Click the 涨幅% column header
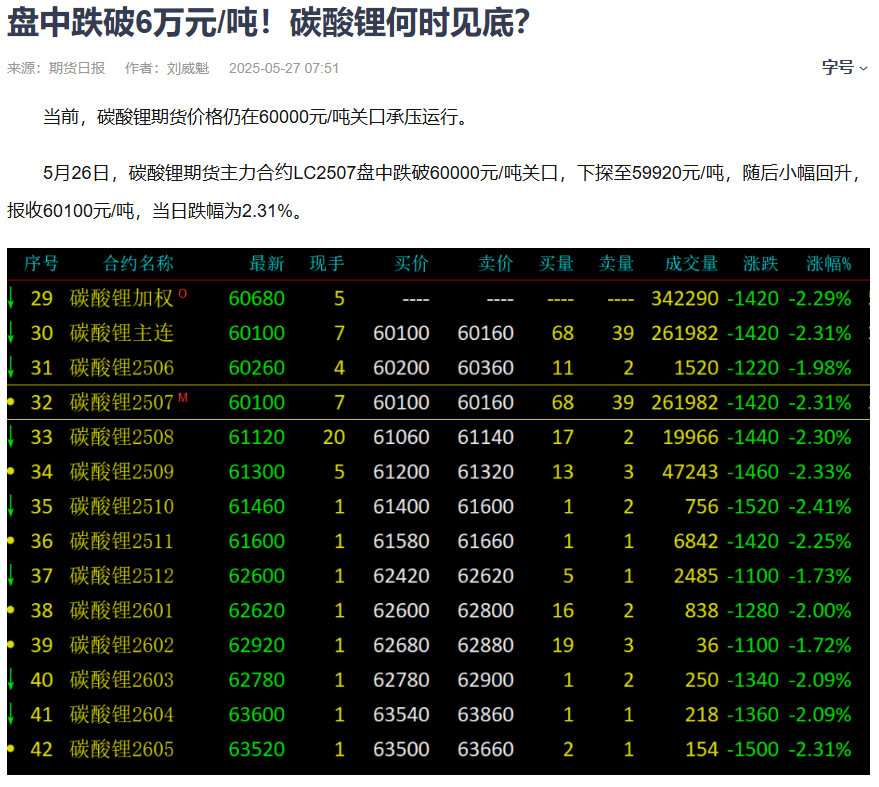 click(829, 263)
